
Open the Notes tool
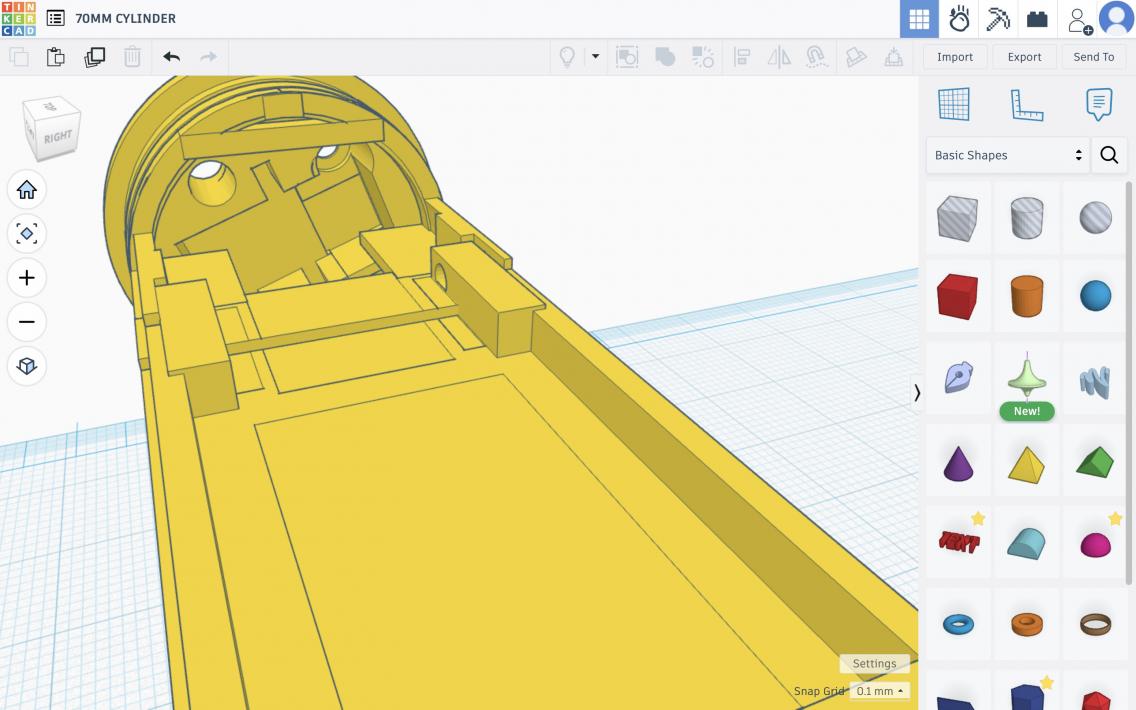pyautogui.click(x=1098, y=104)
